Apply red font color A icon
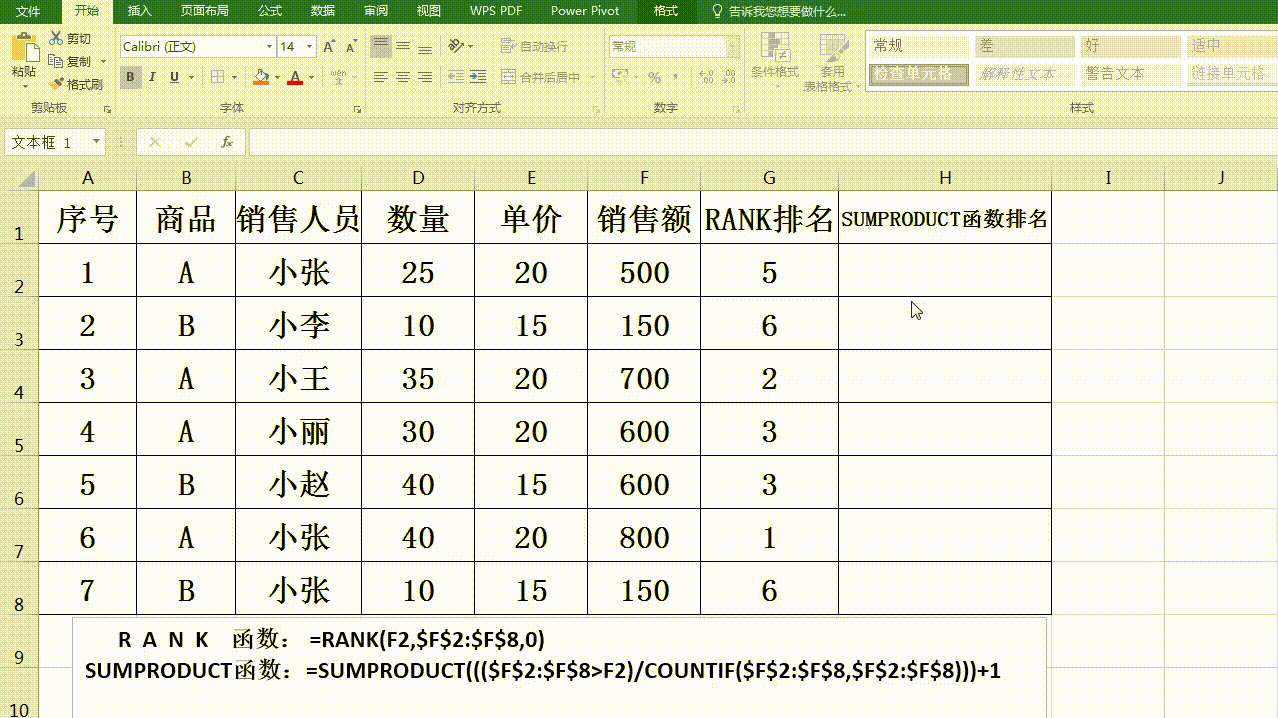Image resolution: width=1278 pixels, height=718 pixels. click(x=294, y=77)
